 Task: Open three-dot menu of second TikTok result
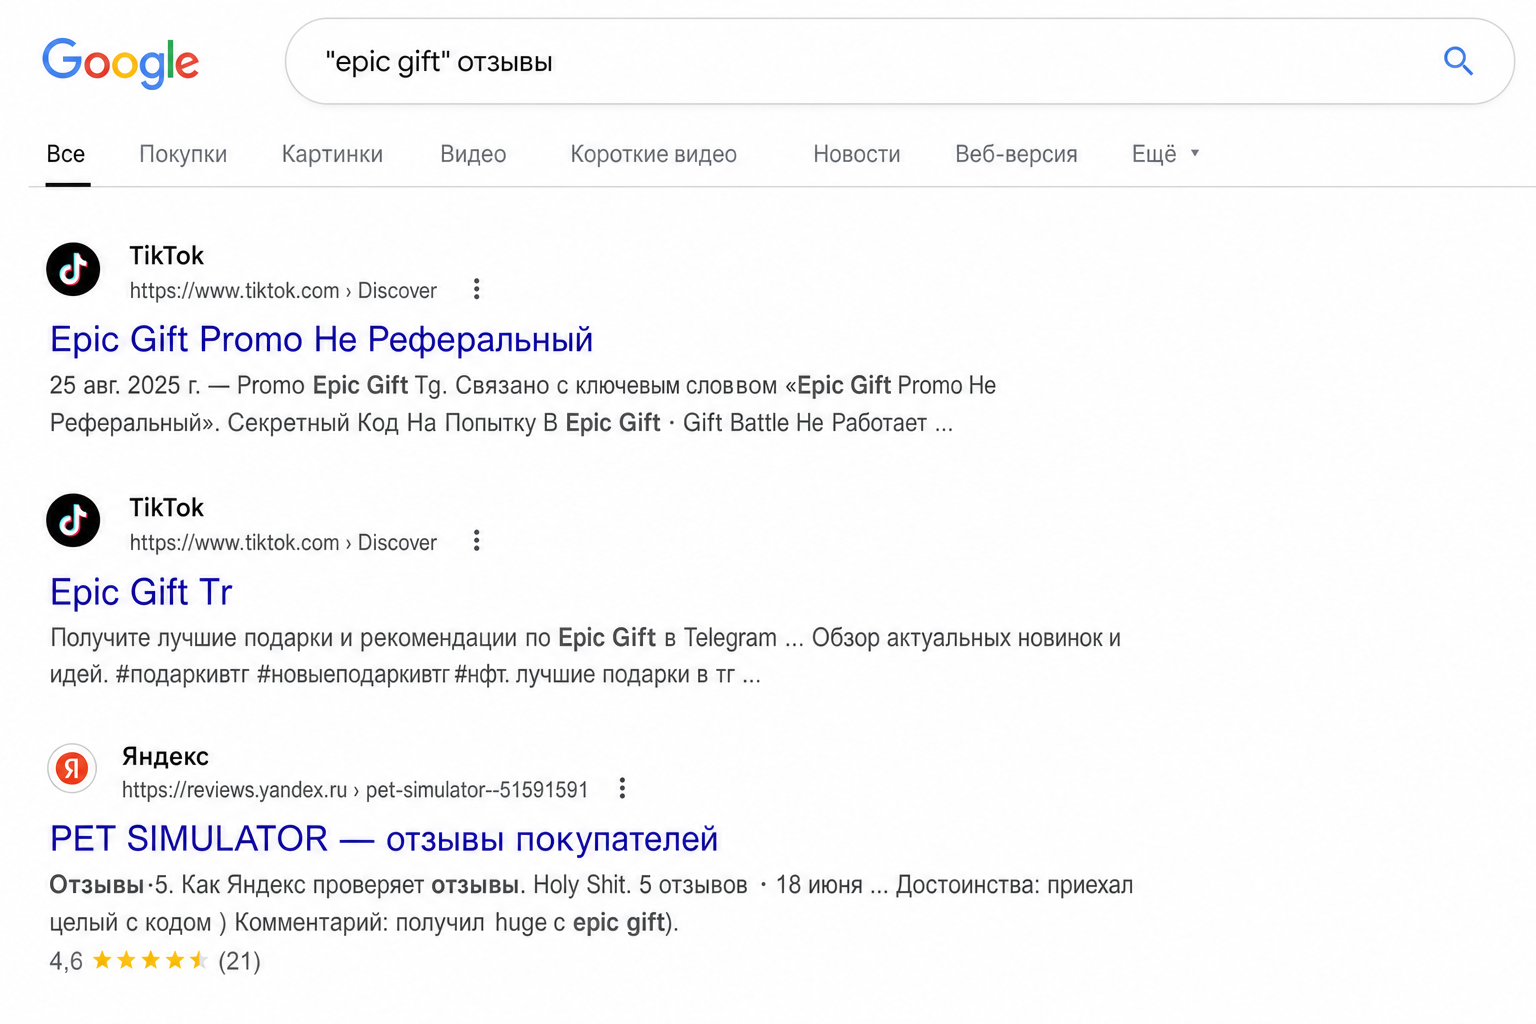coord(476,541)
